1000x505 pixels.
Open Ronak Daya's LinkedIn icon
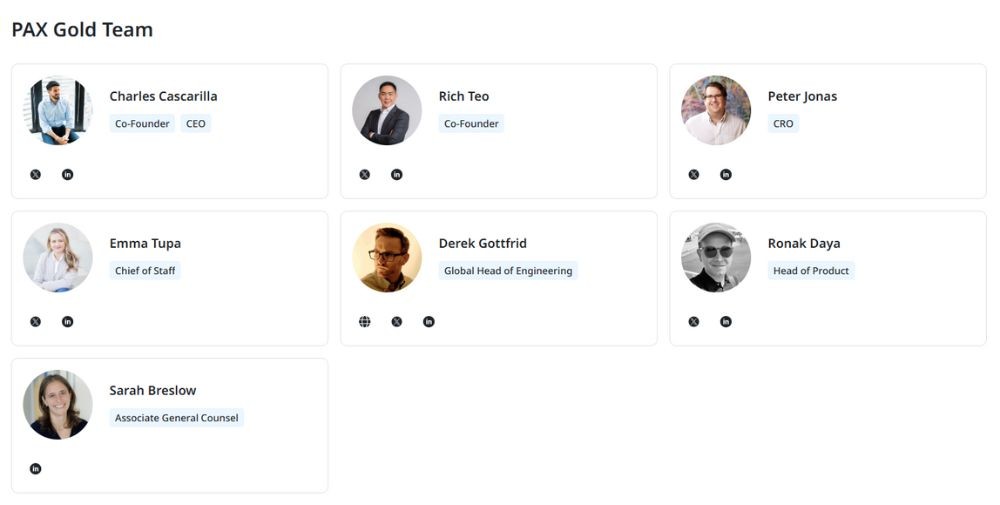[x=726, y=322]
